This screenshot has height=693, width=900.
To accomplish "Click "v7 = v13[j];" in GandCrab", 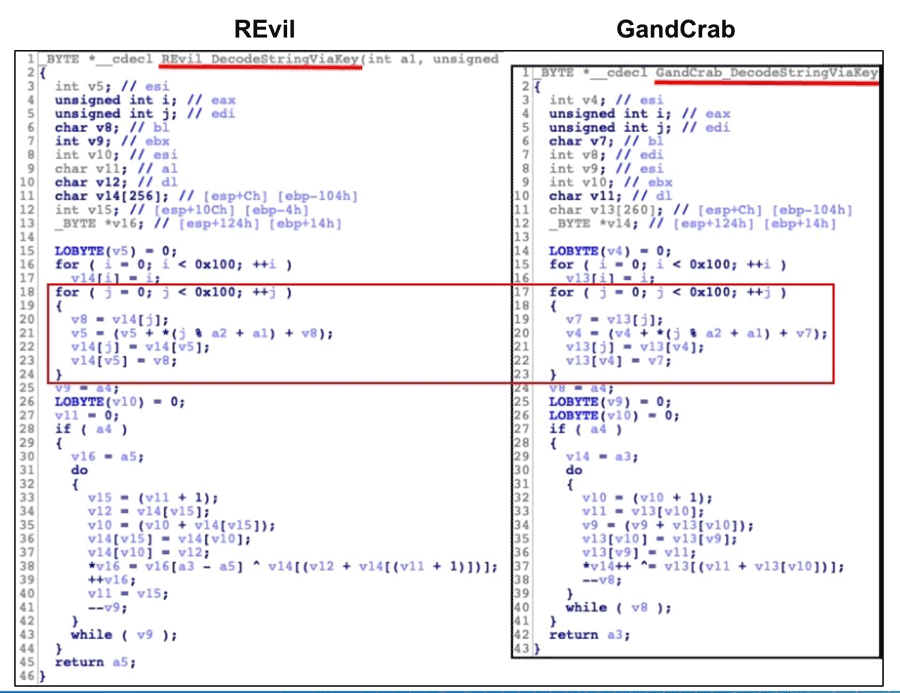I will 614,320.
